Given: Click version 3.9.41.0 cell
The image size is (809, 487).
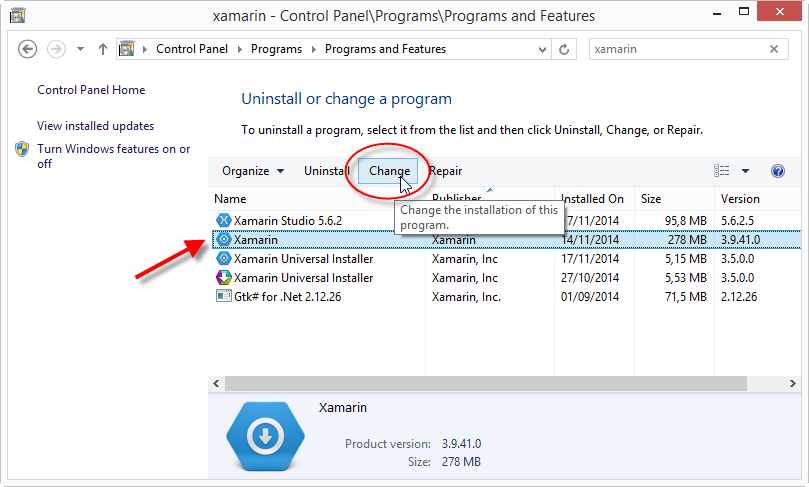Looking at the screenshot, I should click(740, 240).
